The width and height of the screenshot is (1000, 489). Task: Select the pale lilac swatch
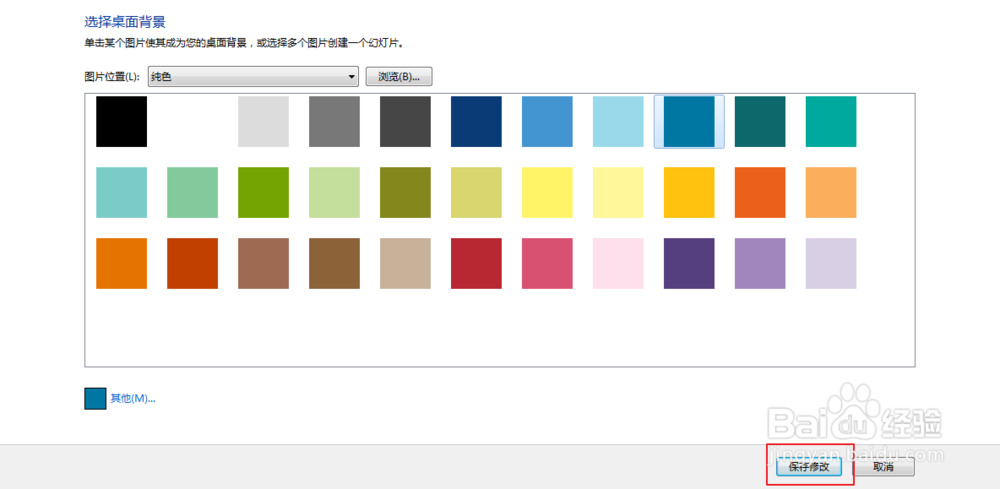click(x=831, y=263)
